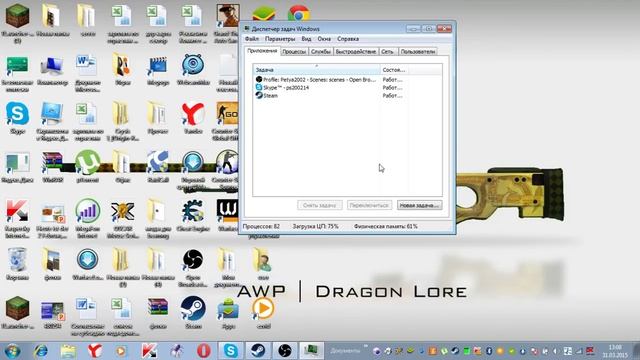Open Kaspersky from the taskbar
Screen dimensions: 640x360
149,351
